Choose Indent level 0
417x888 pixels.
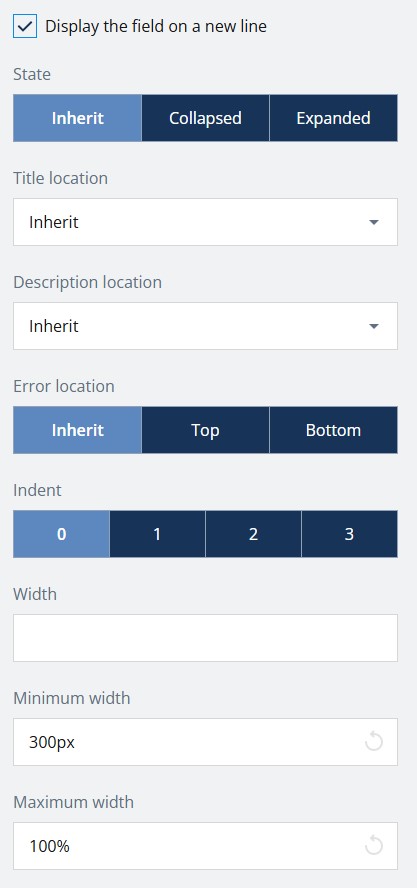(61, 534)
